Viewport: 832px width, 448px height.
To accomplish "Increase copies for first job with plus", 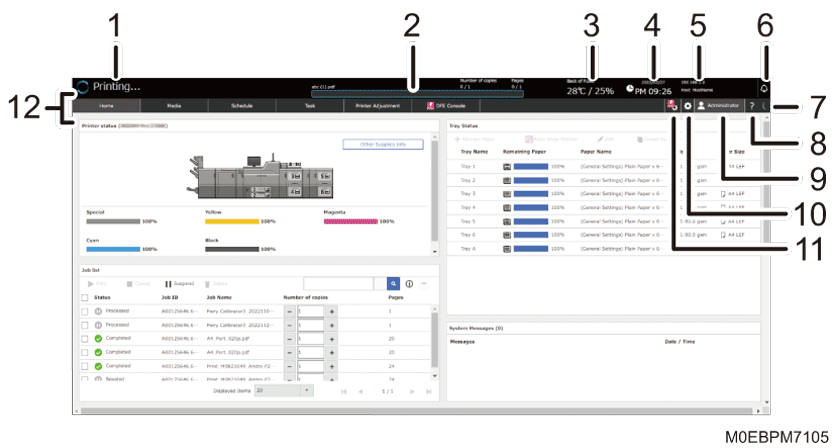I will 332,311.
